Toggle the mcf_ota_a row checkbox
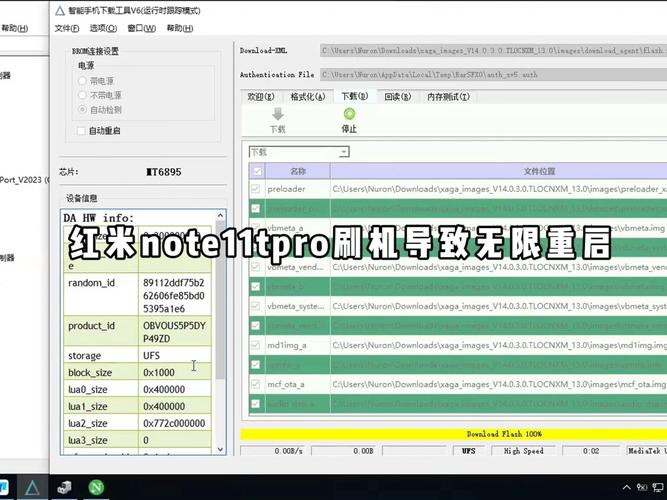 255,384
